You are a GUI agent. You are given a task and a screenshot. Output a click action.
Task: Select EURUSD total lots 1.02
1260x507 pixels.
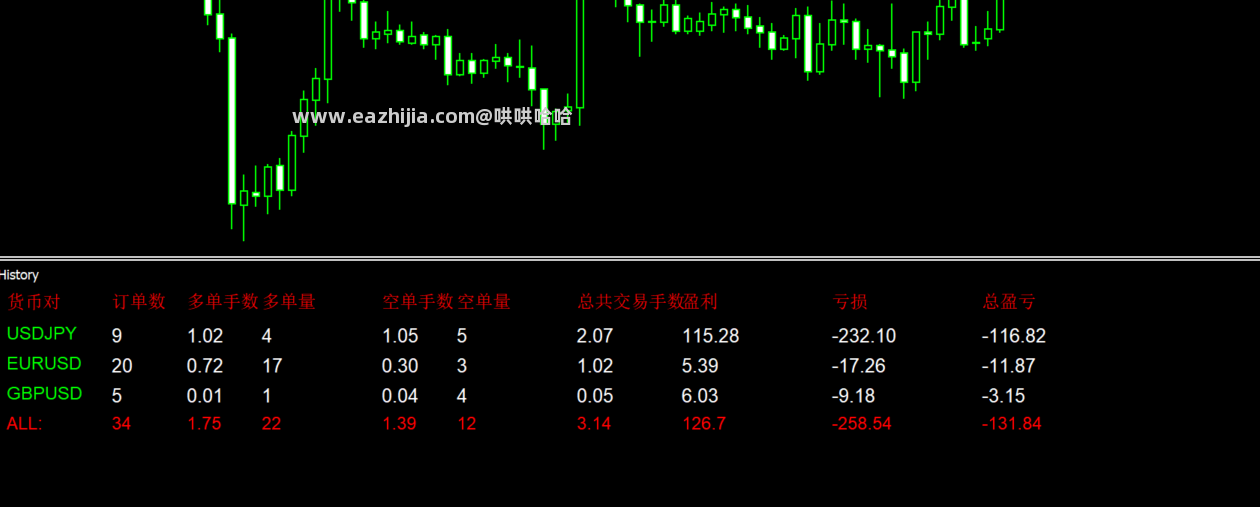595,366
